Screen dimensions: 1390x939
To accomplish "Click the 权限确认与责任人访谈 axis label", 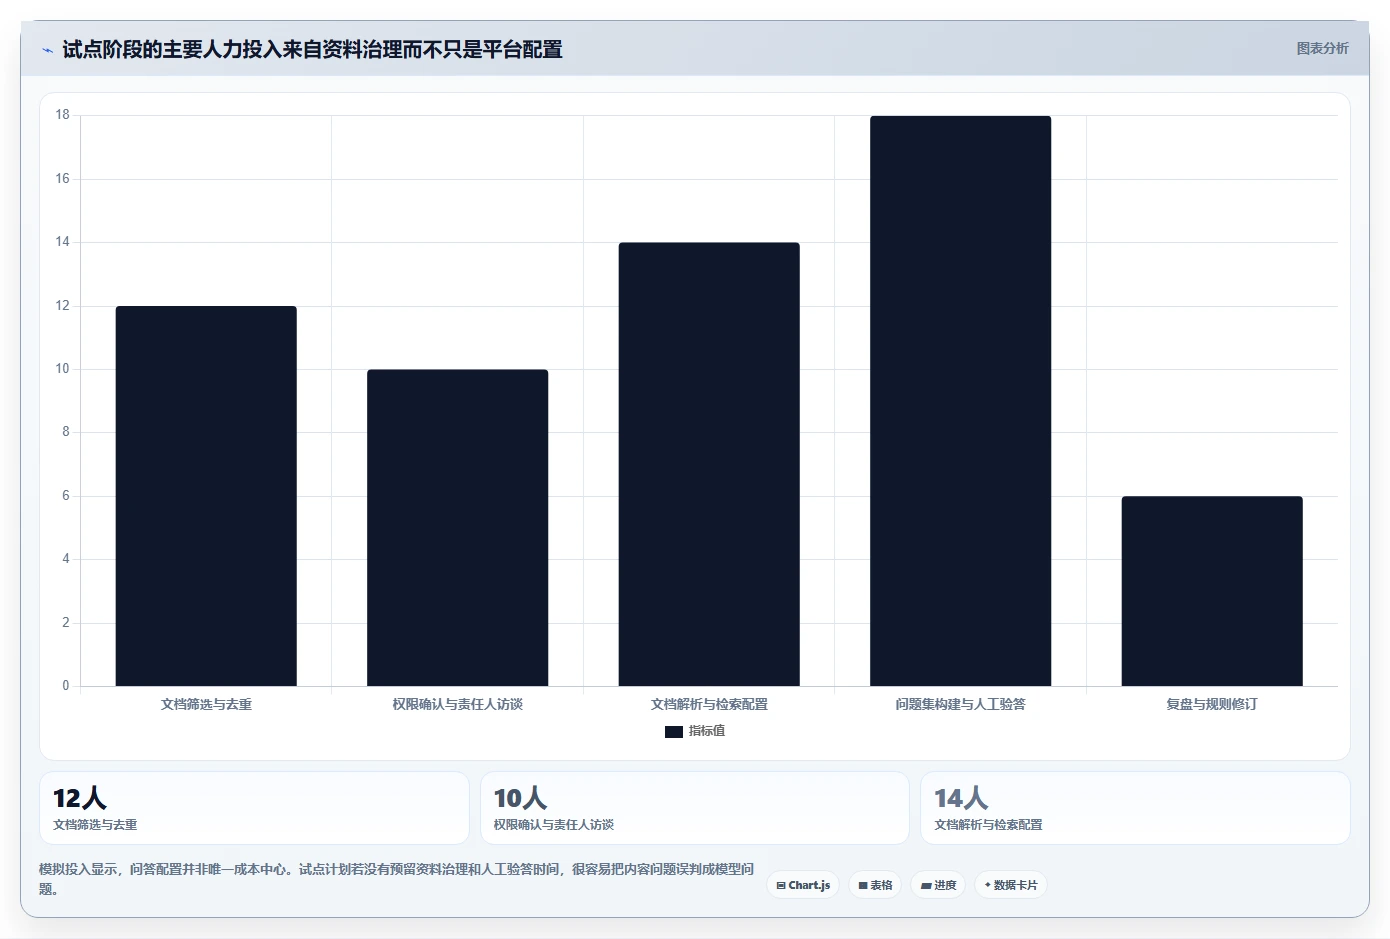I will [x=457, y=704].
